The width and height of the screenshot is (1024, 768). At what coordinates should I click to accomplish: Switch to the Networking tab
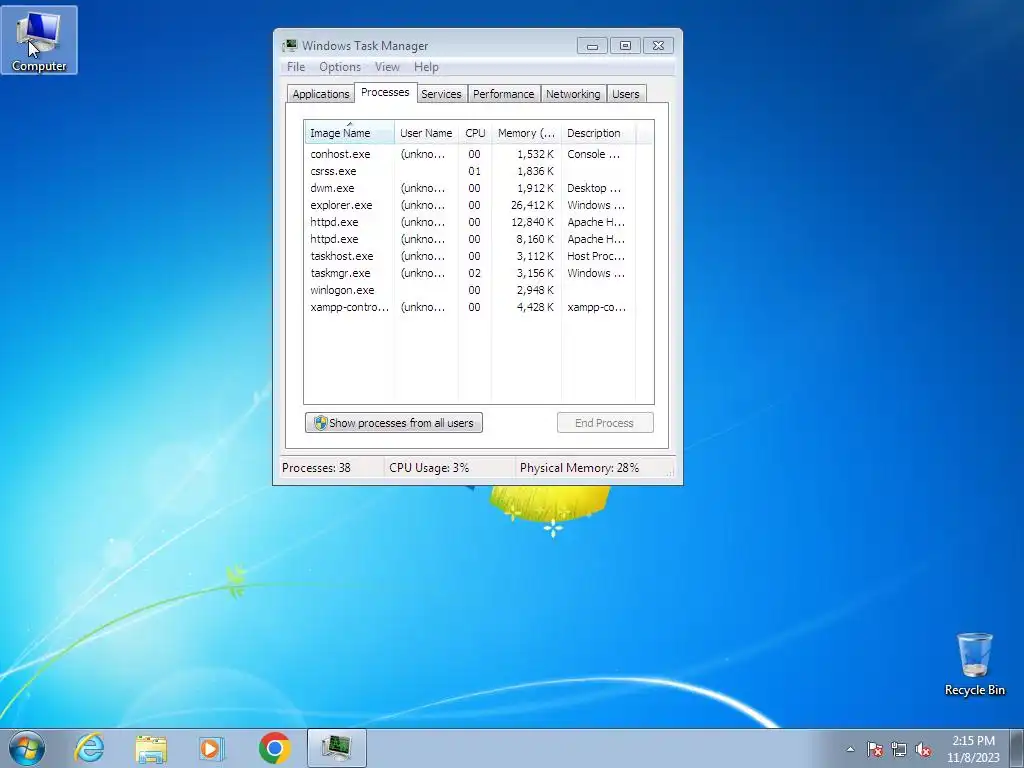click(573, 94)
